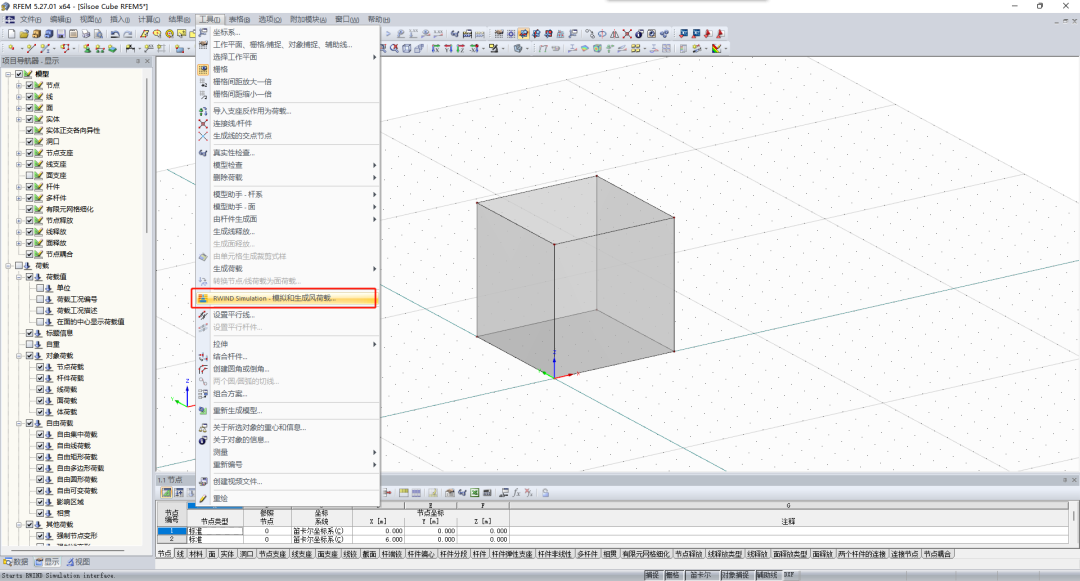Collapse the 对象荷载 tree node
The width and height of the screenshot is (1080, 581).
tap(19, 356)
